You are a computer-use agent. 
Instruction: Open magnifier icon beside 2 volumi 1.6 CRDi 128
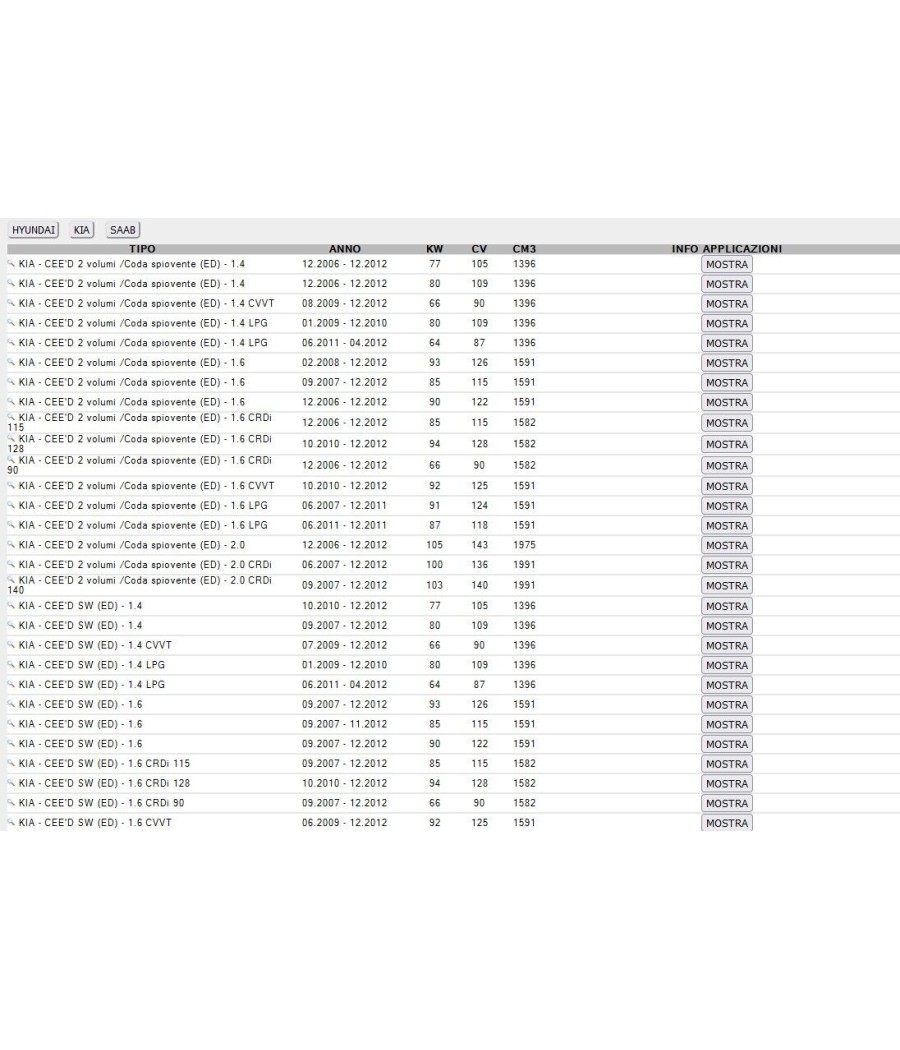click(x=11, y=439)
